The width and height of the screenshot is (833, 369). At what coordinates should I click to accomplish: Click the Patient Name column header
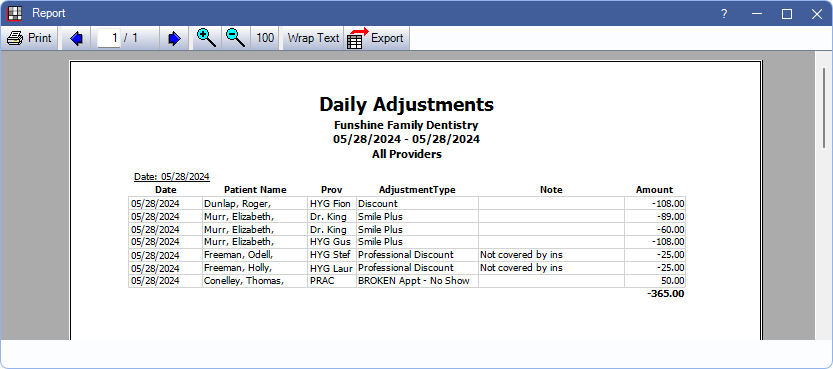point(255,190)
